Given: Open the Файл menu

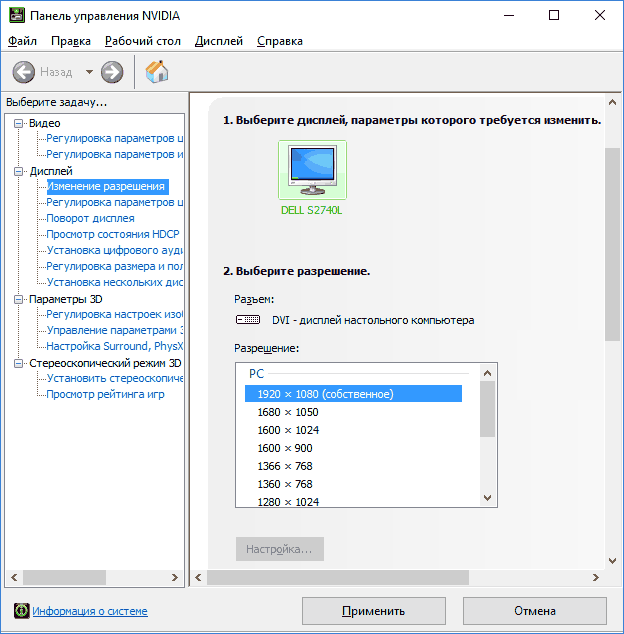Looking at the screenshot, I should point(22,41).
